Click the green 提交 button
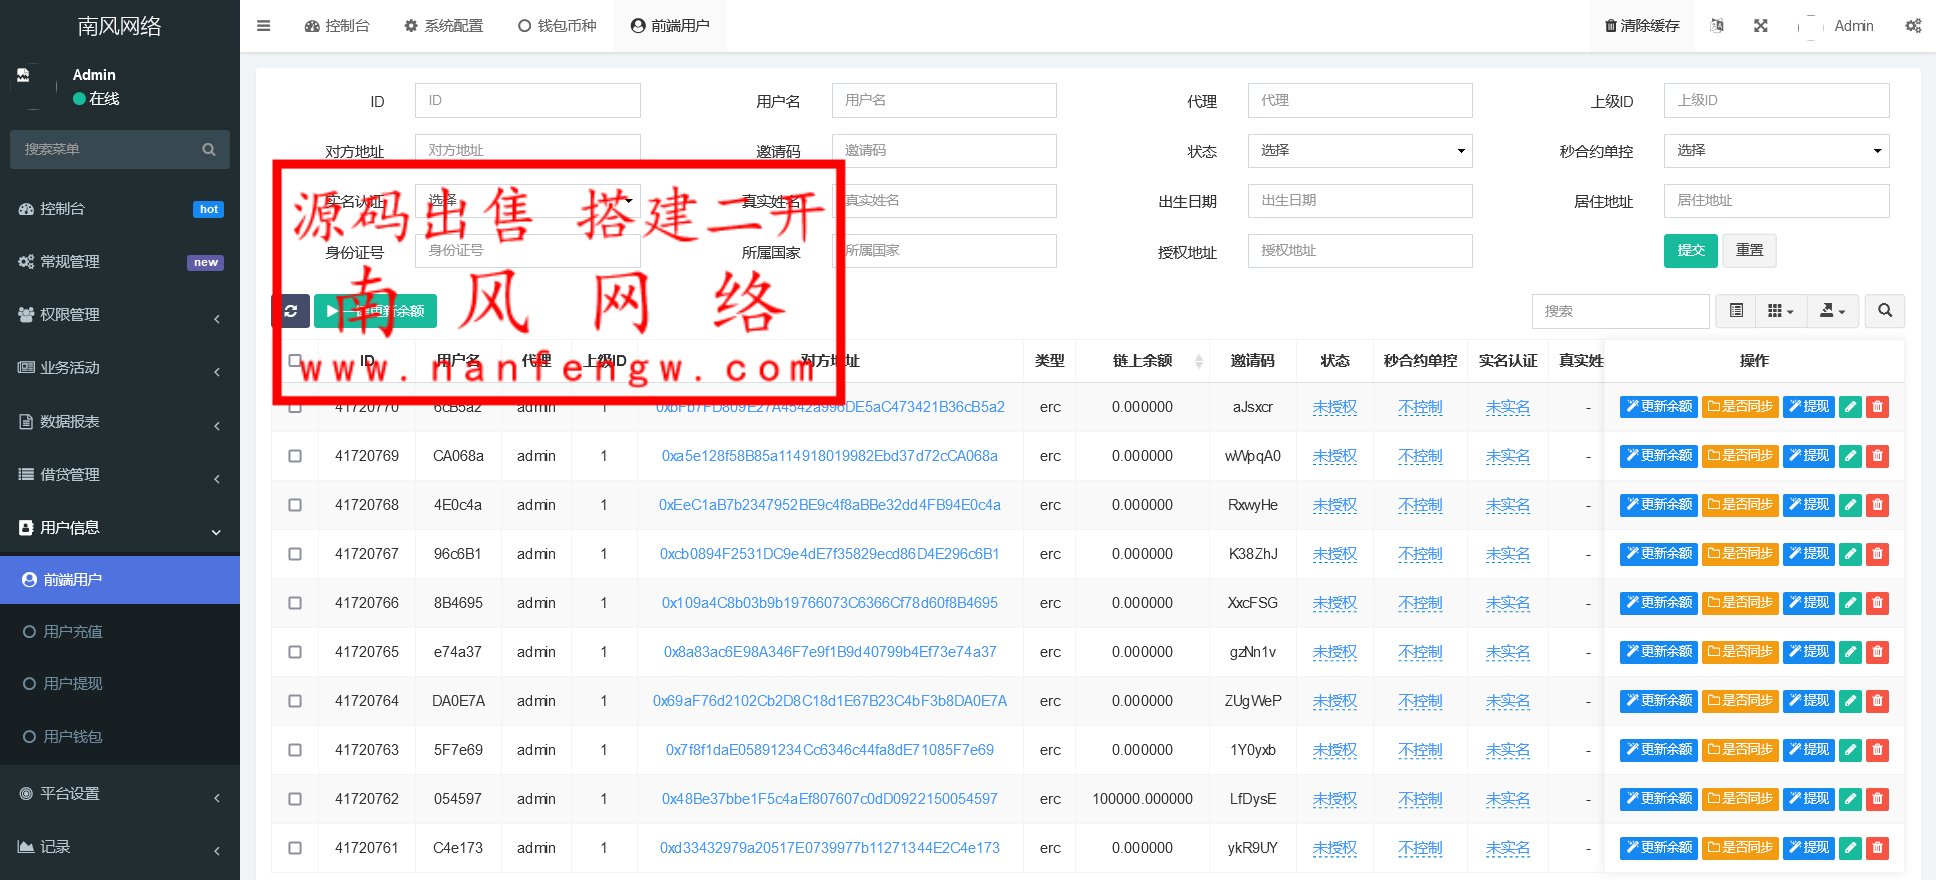Image resolution: width=1936 pixels, height=880 pixels. pyautogui.click(x=1690, y=250)
